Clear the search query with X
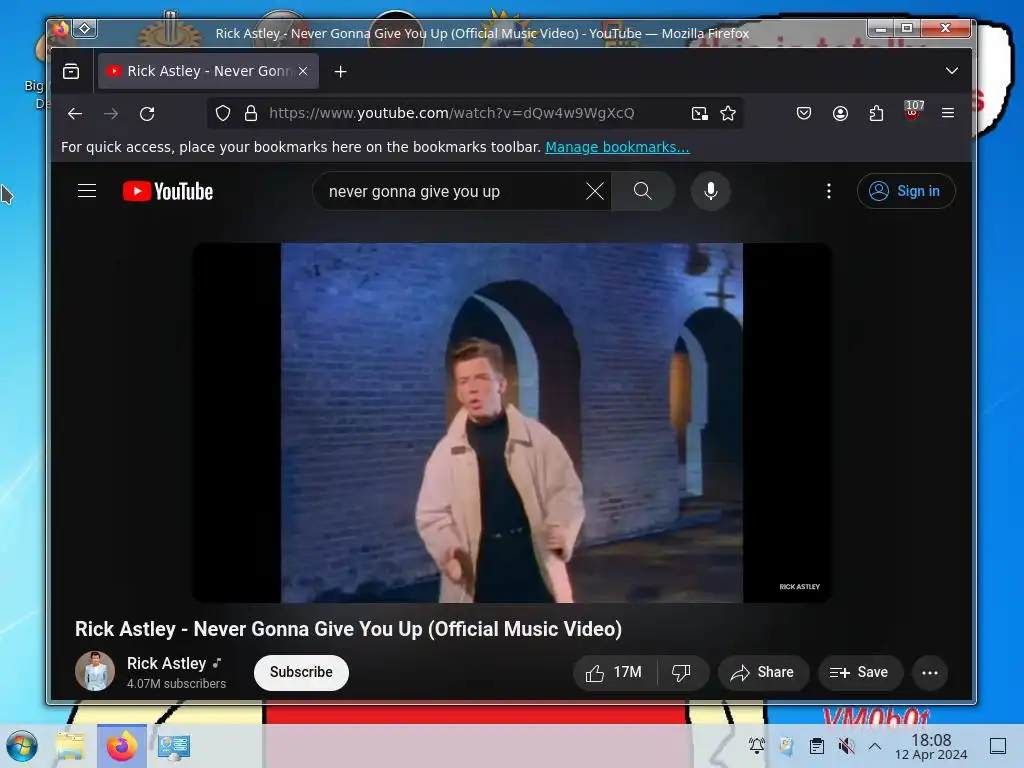 point(595,191)
